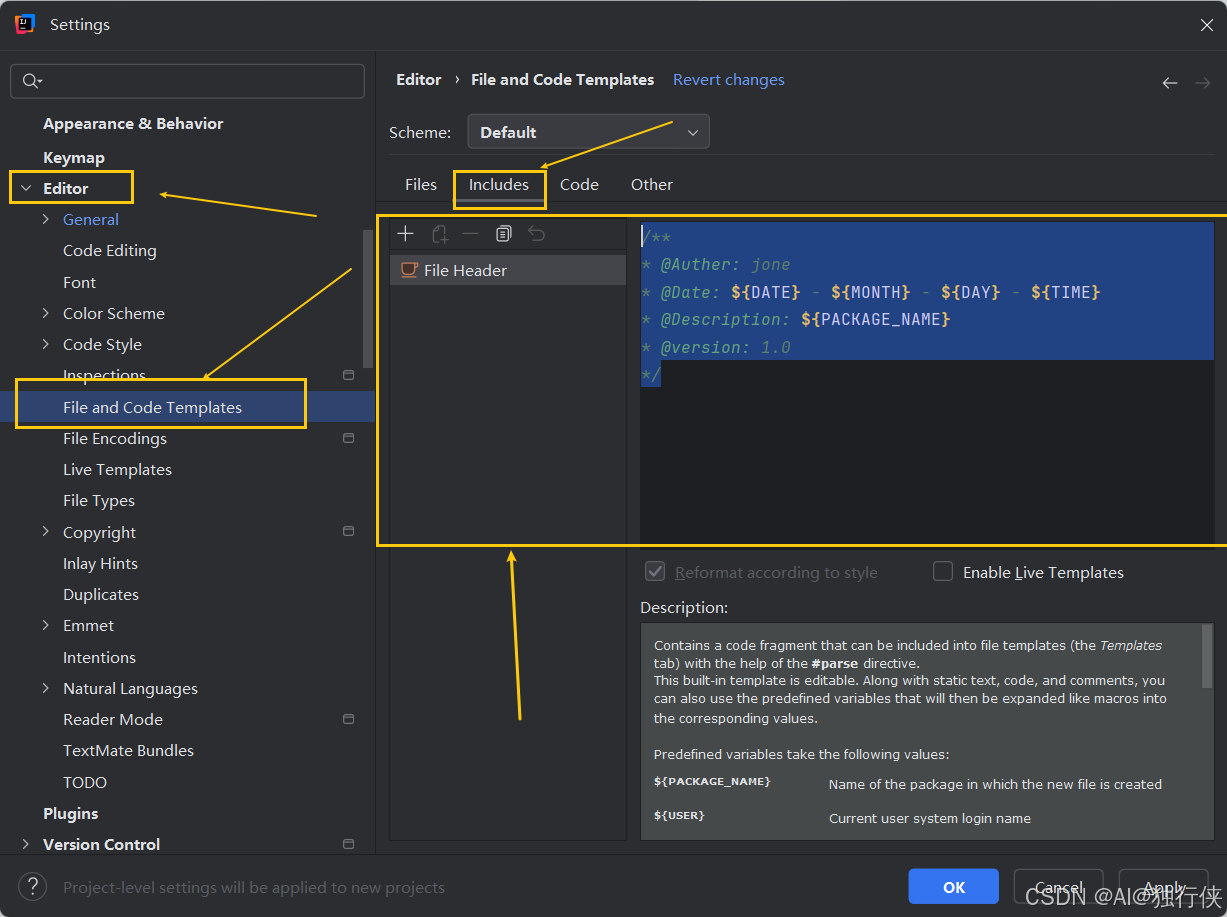The width and height of the screenshot is (1227, 917).
Task: Switch to the Other tab
Action: 652,184
